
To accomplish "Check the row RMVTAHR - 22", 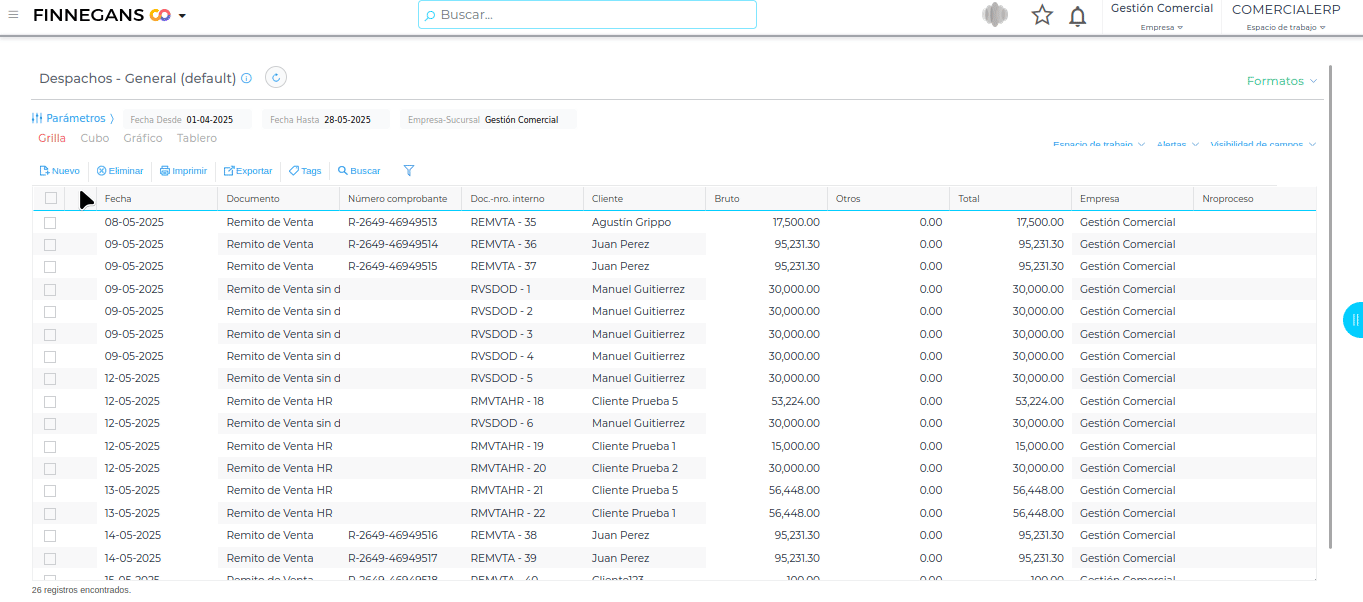I will click(50, 514).
